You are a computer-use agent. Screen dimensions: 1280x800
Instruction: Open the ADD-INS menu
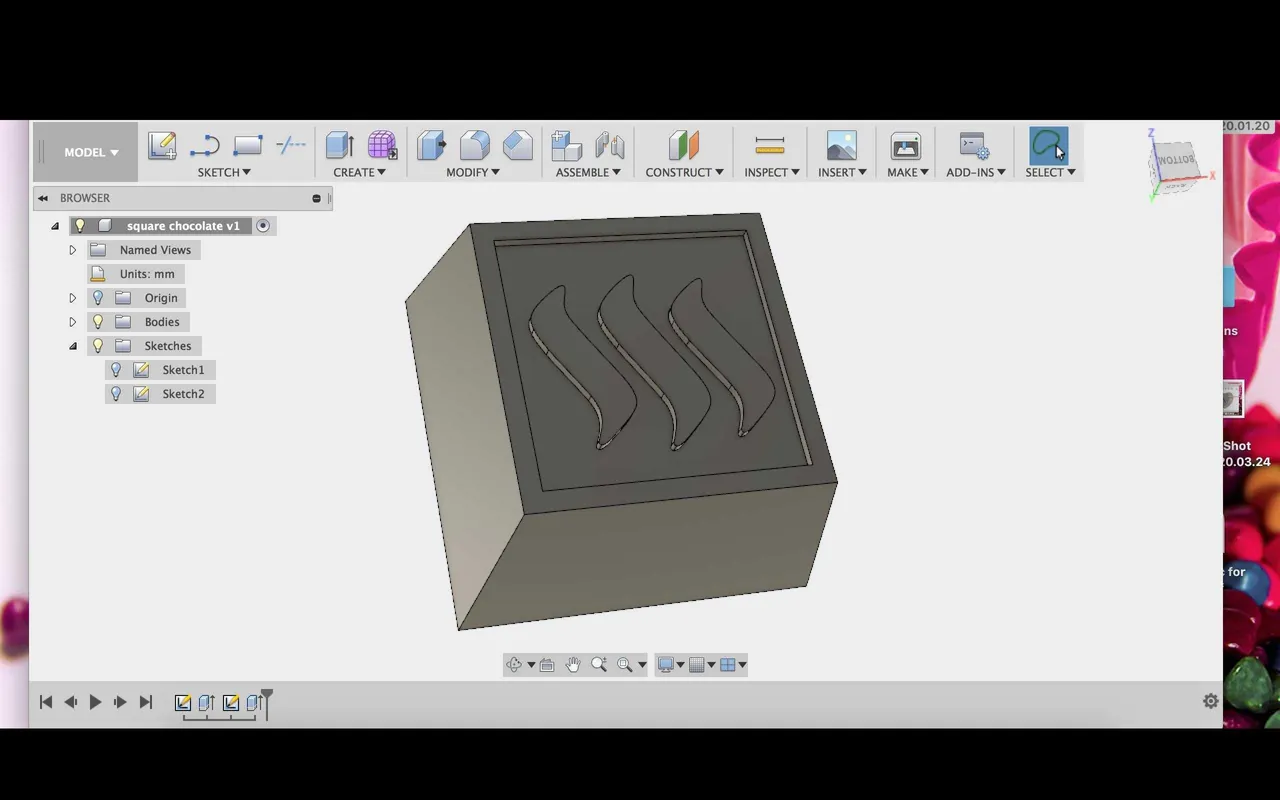click(976, 172)
